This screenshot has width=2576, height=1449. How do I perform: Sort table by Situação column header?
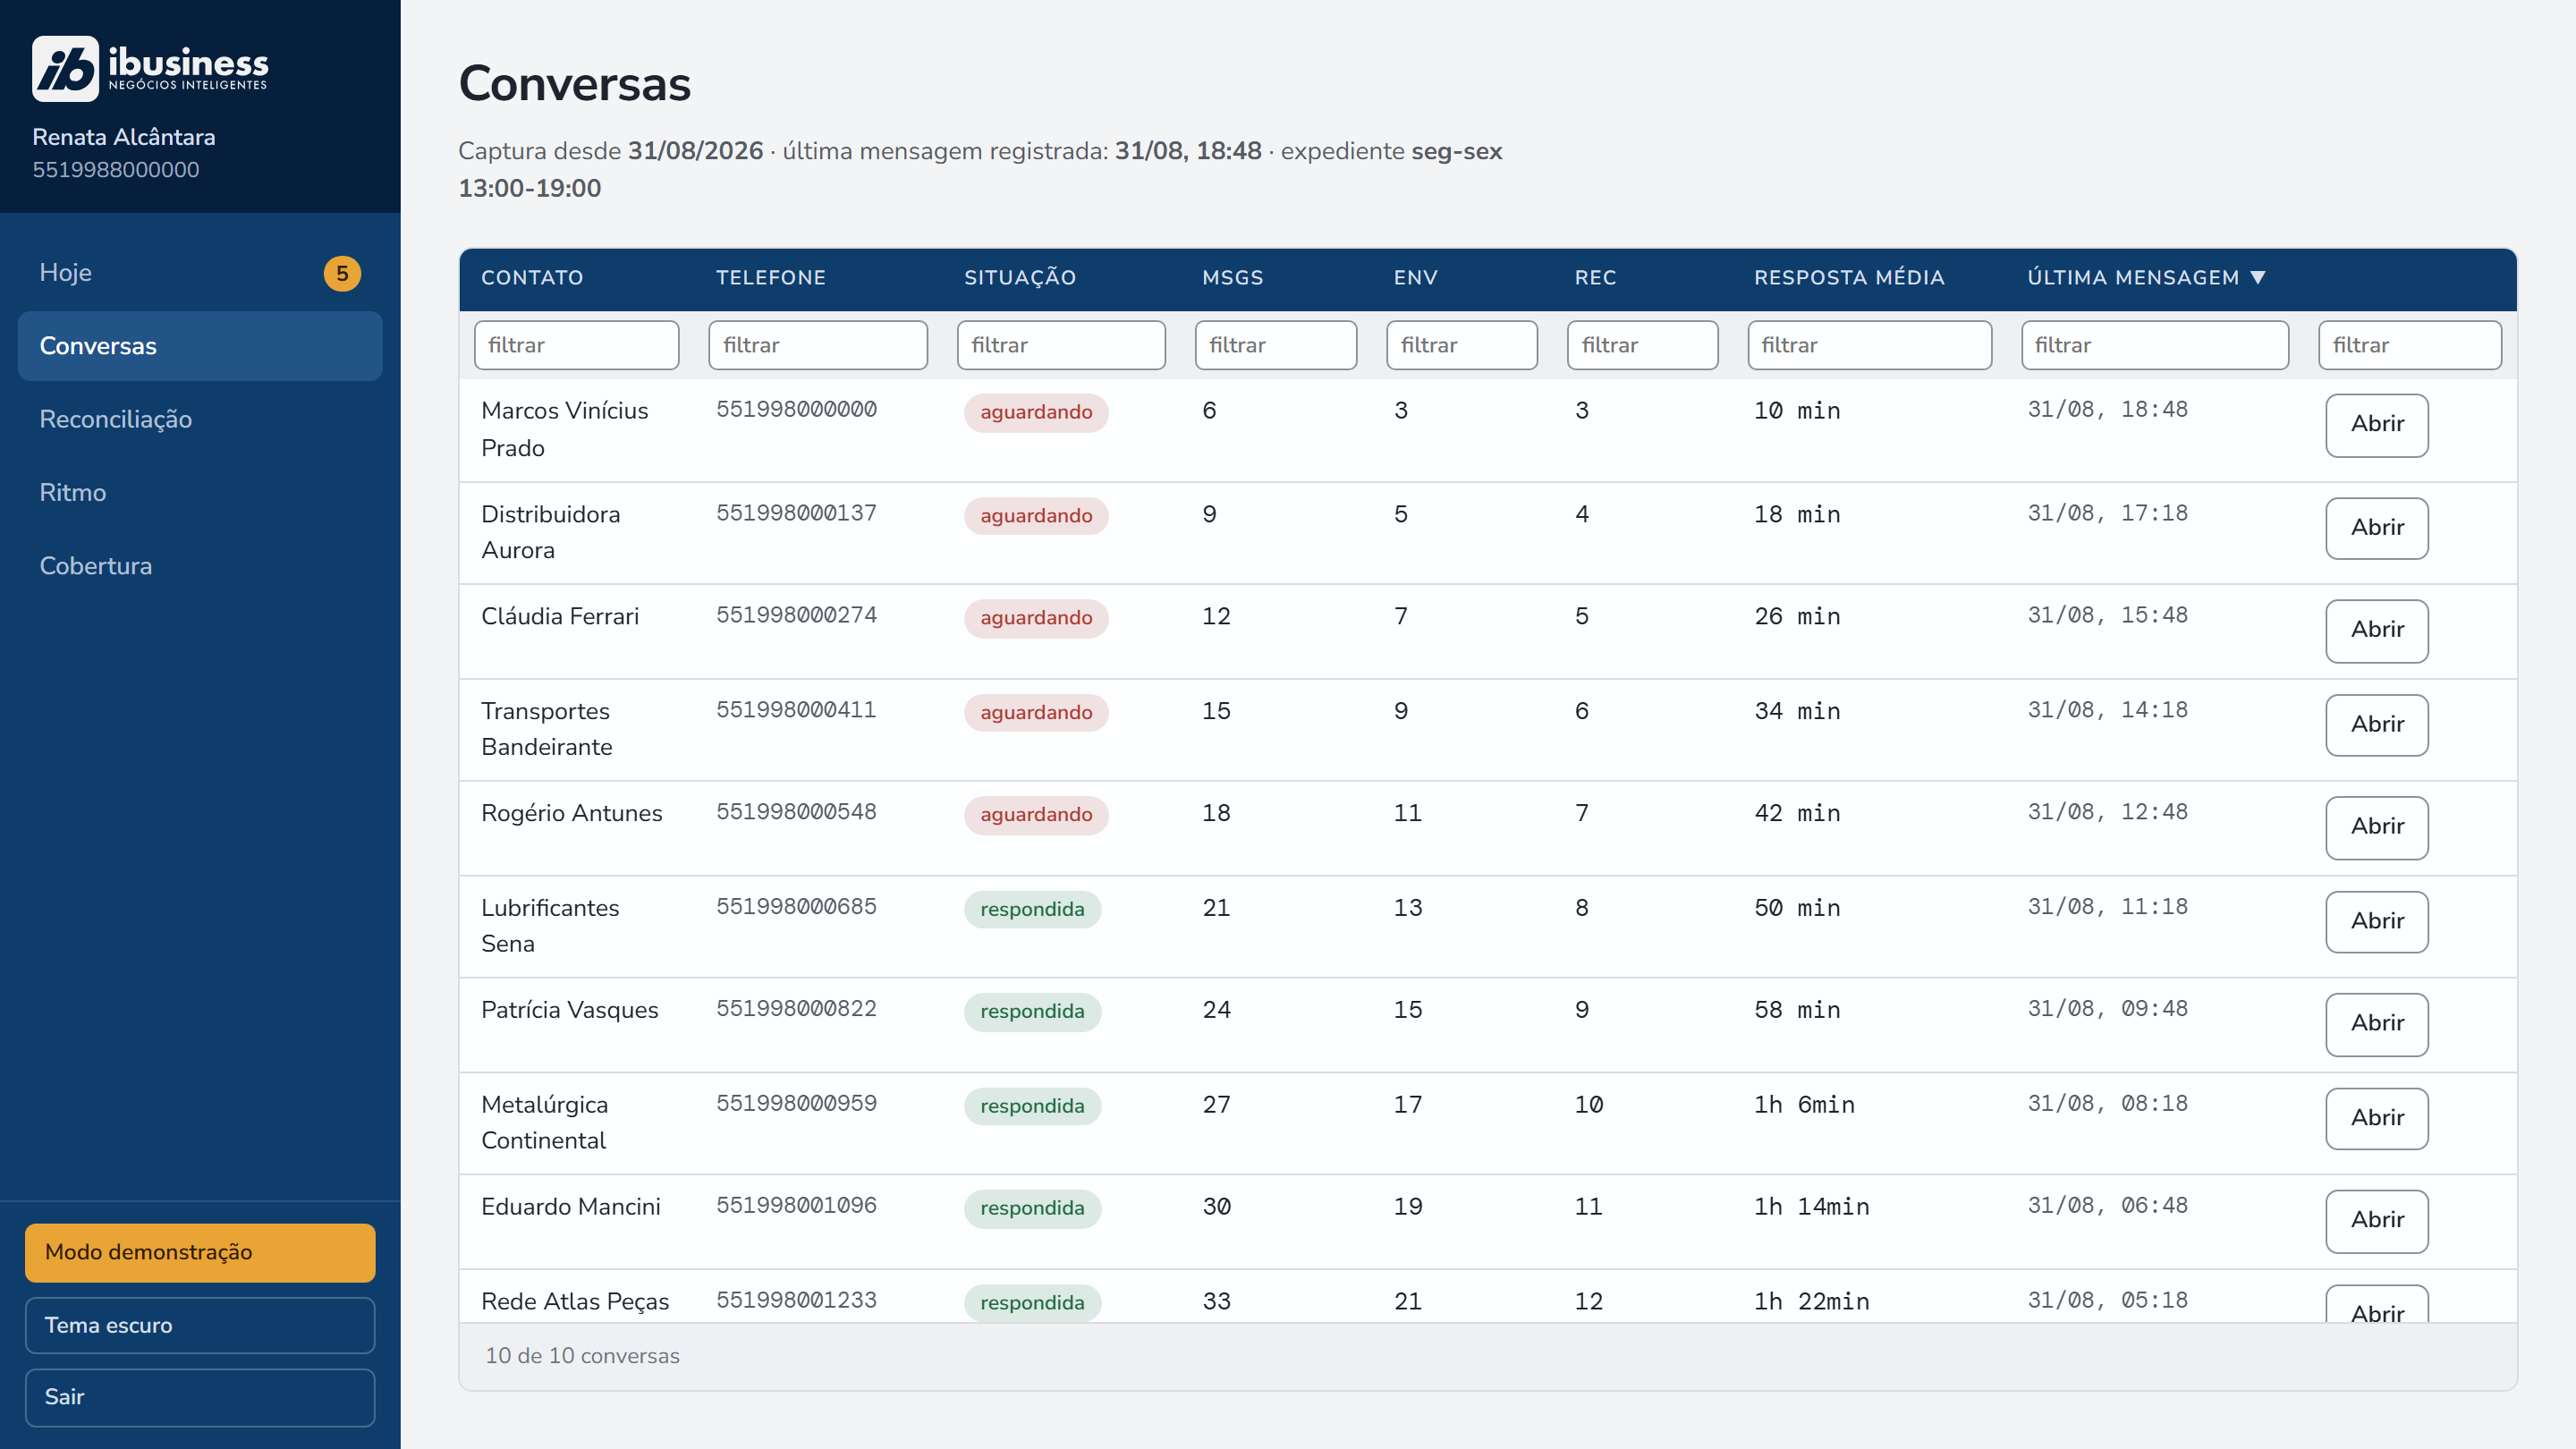[x=1020, y=277]
